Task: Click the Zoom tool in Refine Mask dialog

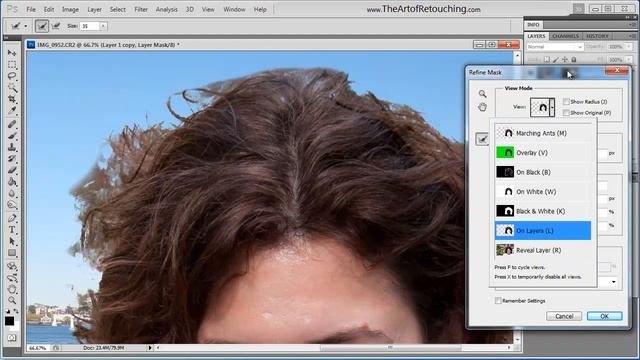Action: 482,94
